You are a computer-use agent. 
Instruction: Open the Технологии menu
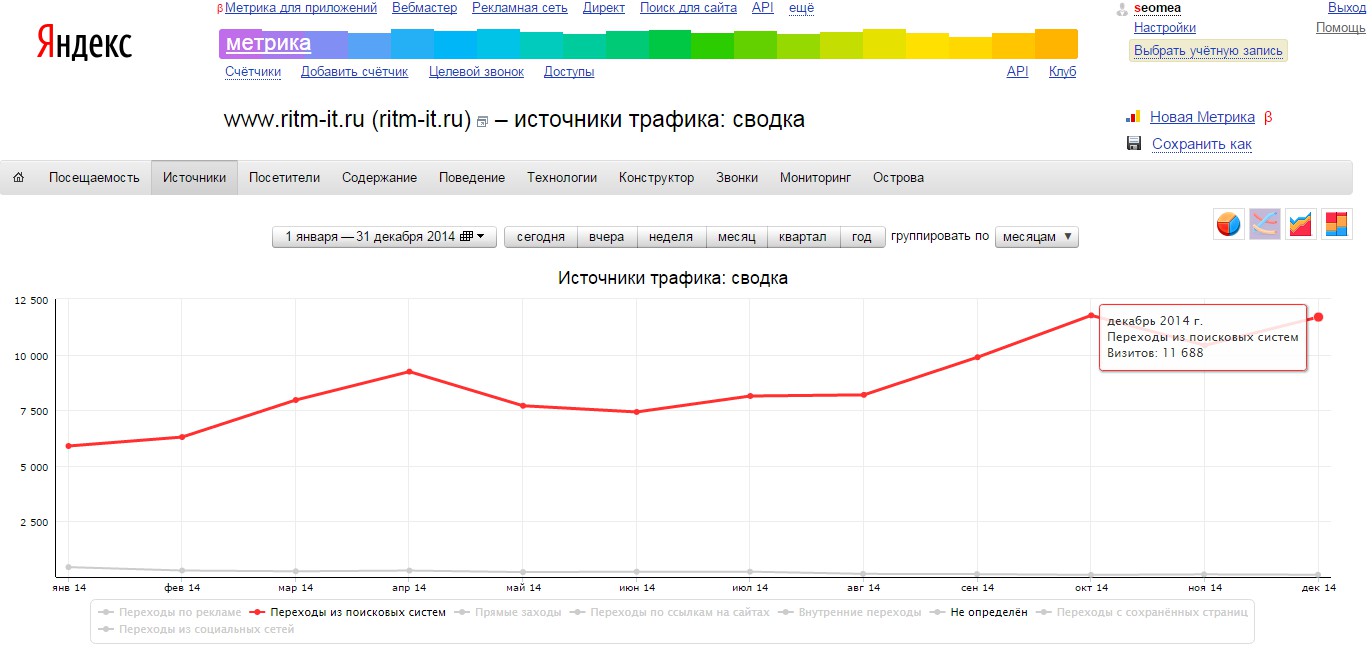point(562,178)
